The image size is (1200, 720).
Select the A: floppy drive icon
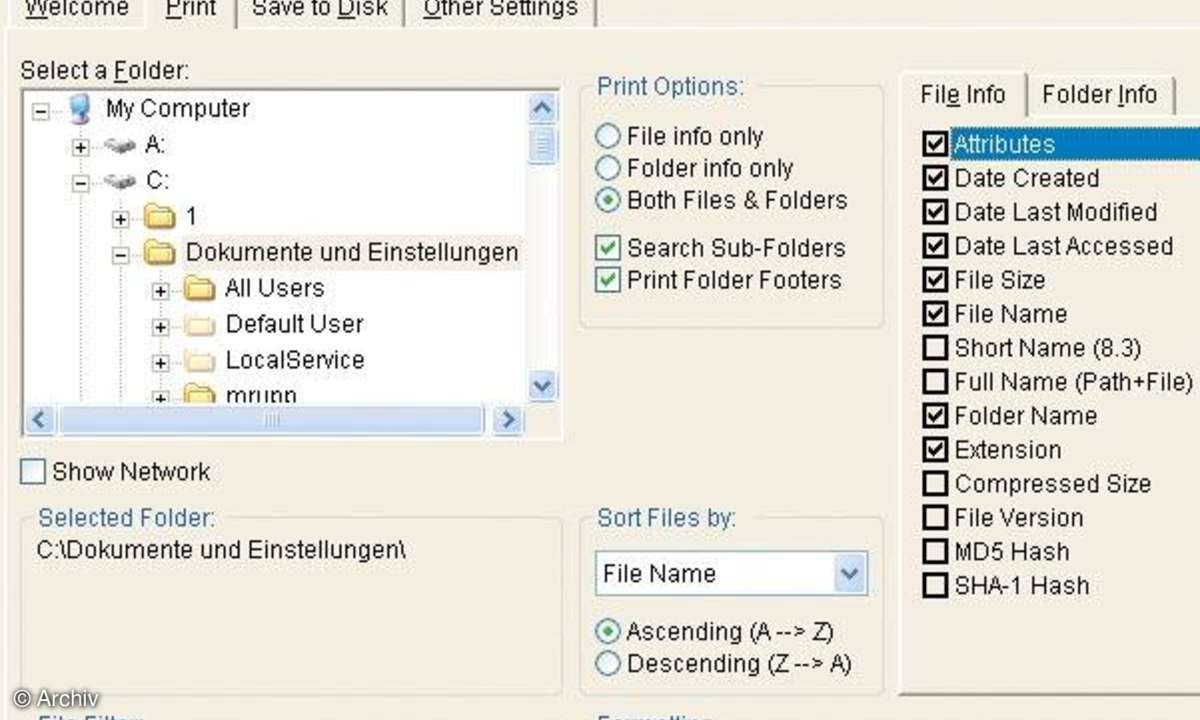pos(119,147)
